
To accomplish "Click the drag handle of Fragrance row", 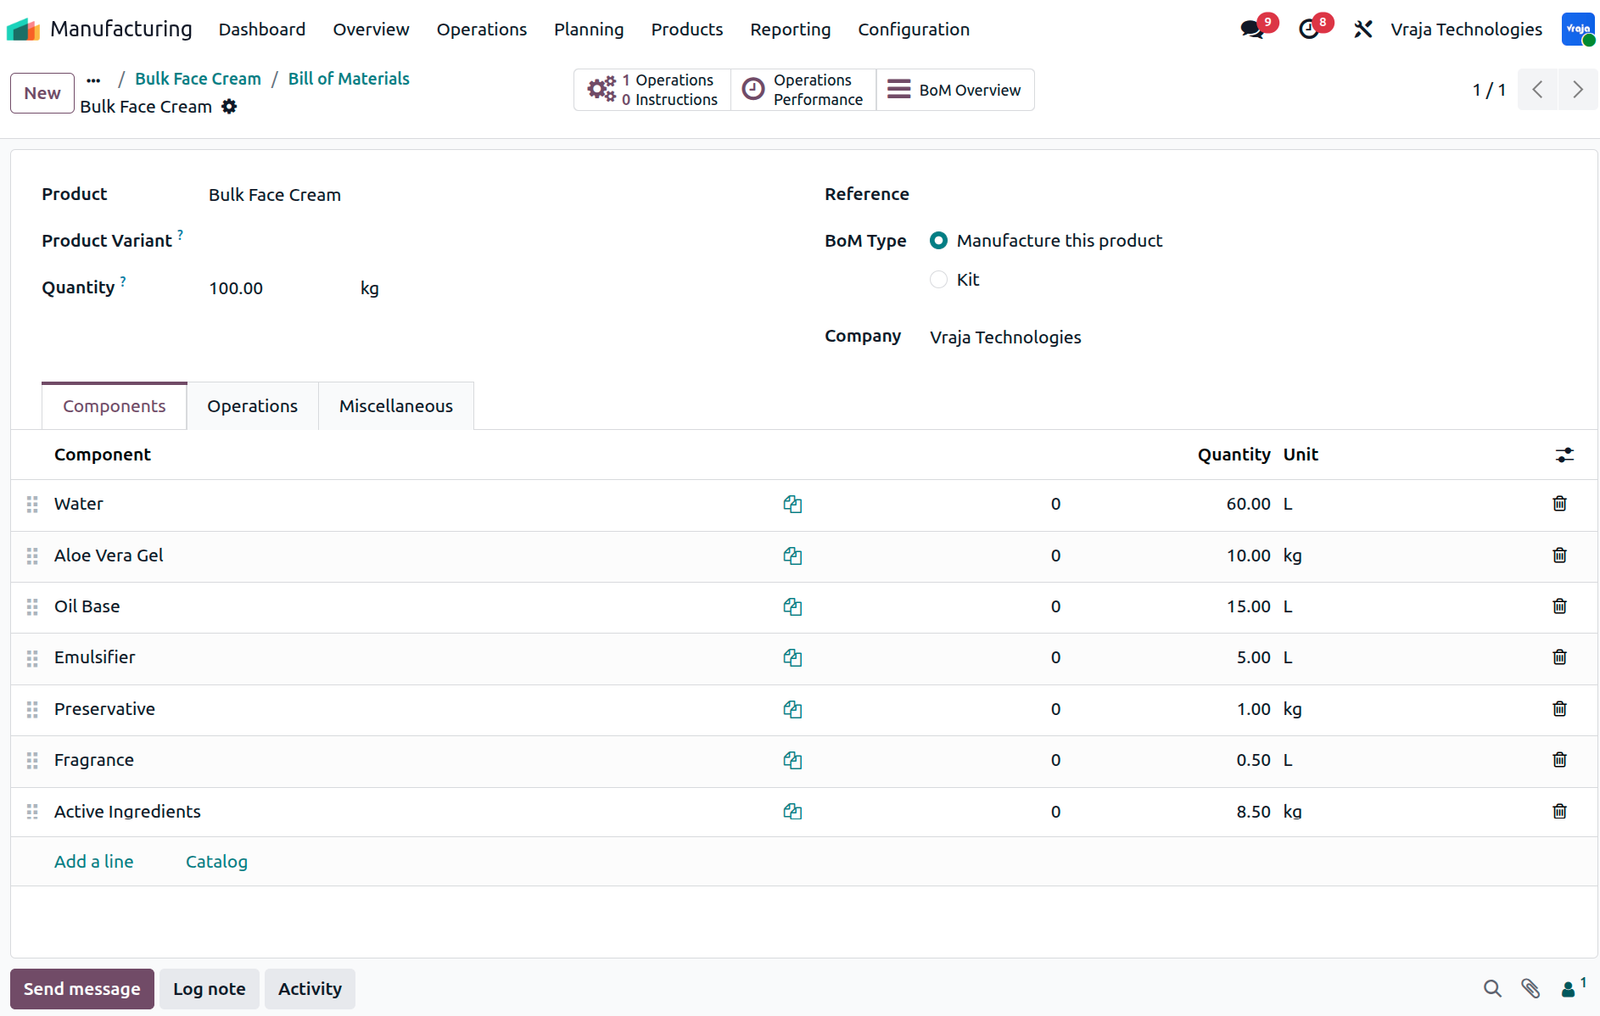I will click(32, 760).
